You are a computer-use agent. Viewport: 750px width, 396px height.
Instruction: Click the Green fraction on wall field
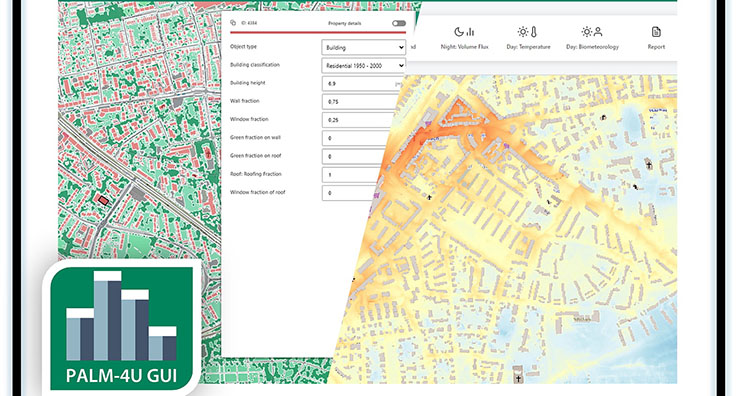[356, 138]
